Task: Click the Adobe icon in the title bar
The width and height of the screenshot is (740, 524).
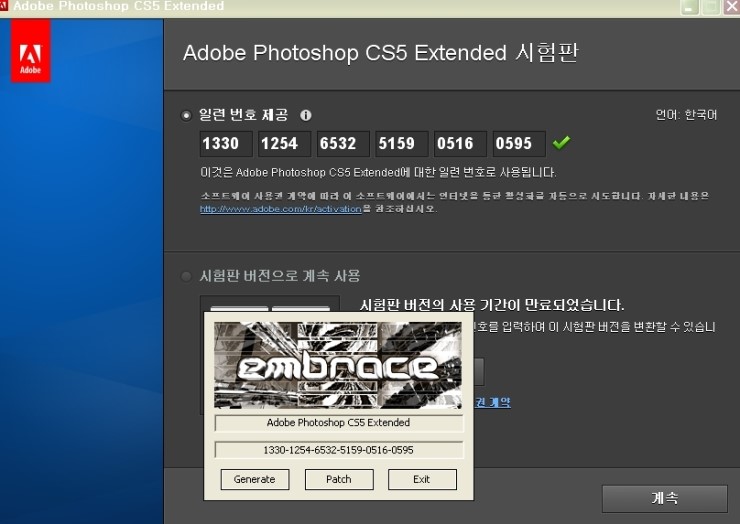Action: [x=4, y=6]
